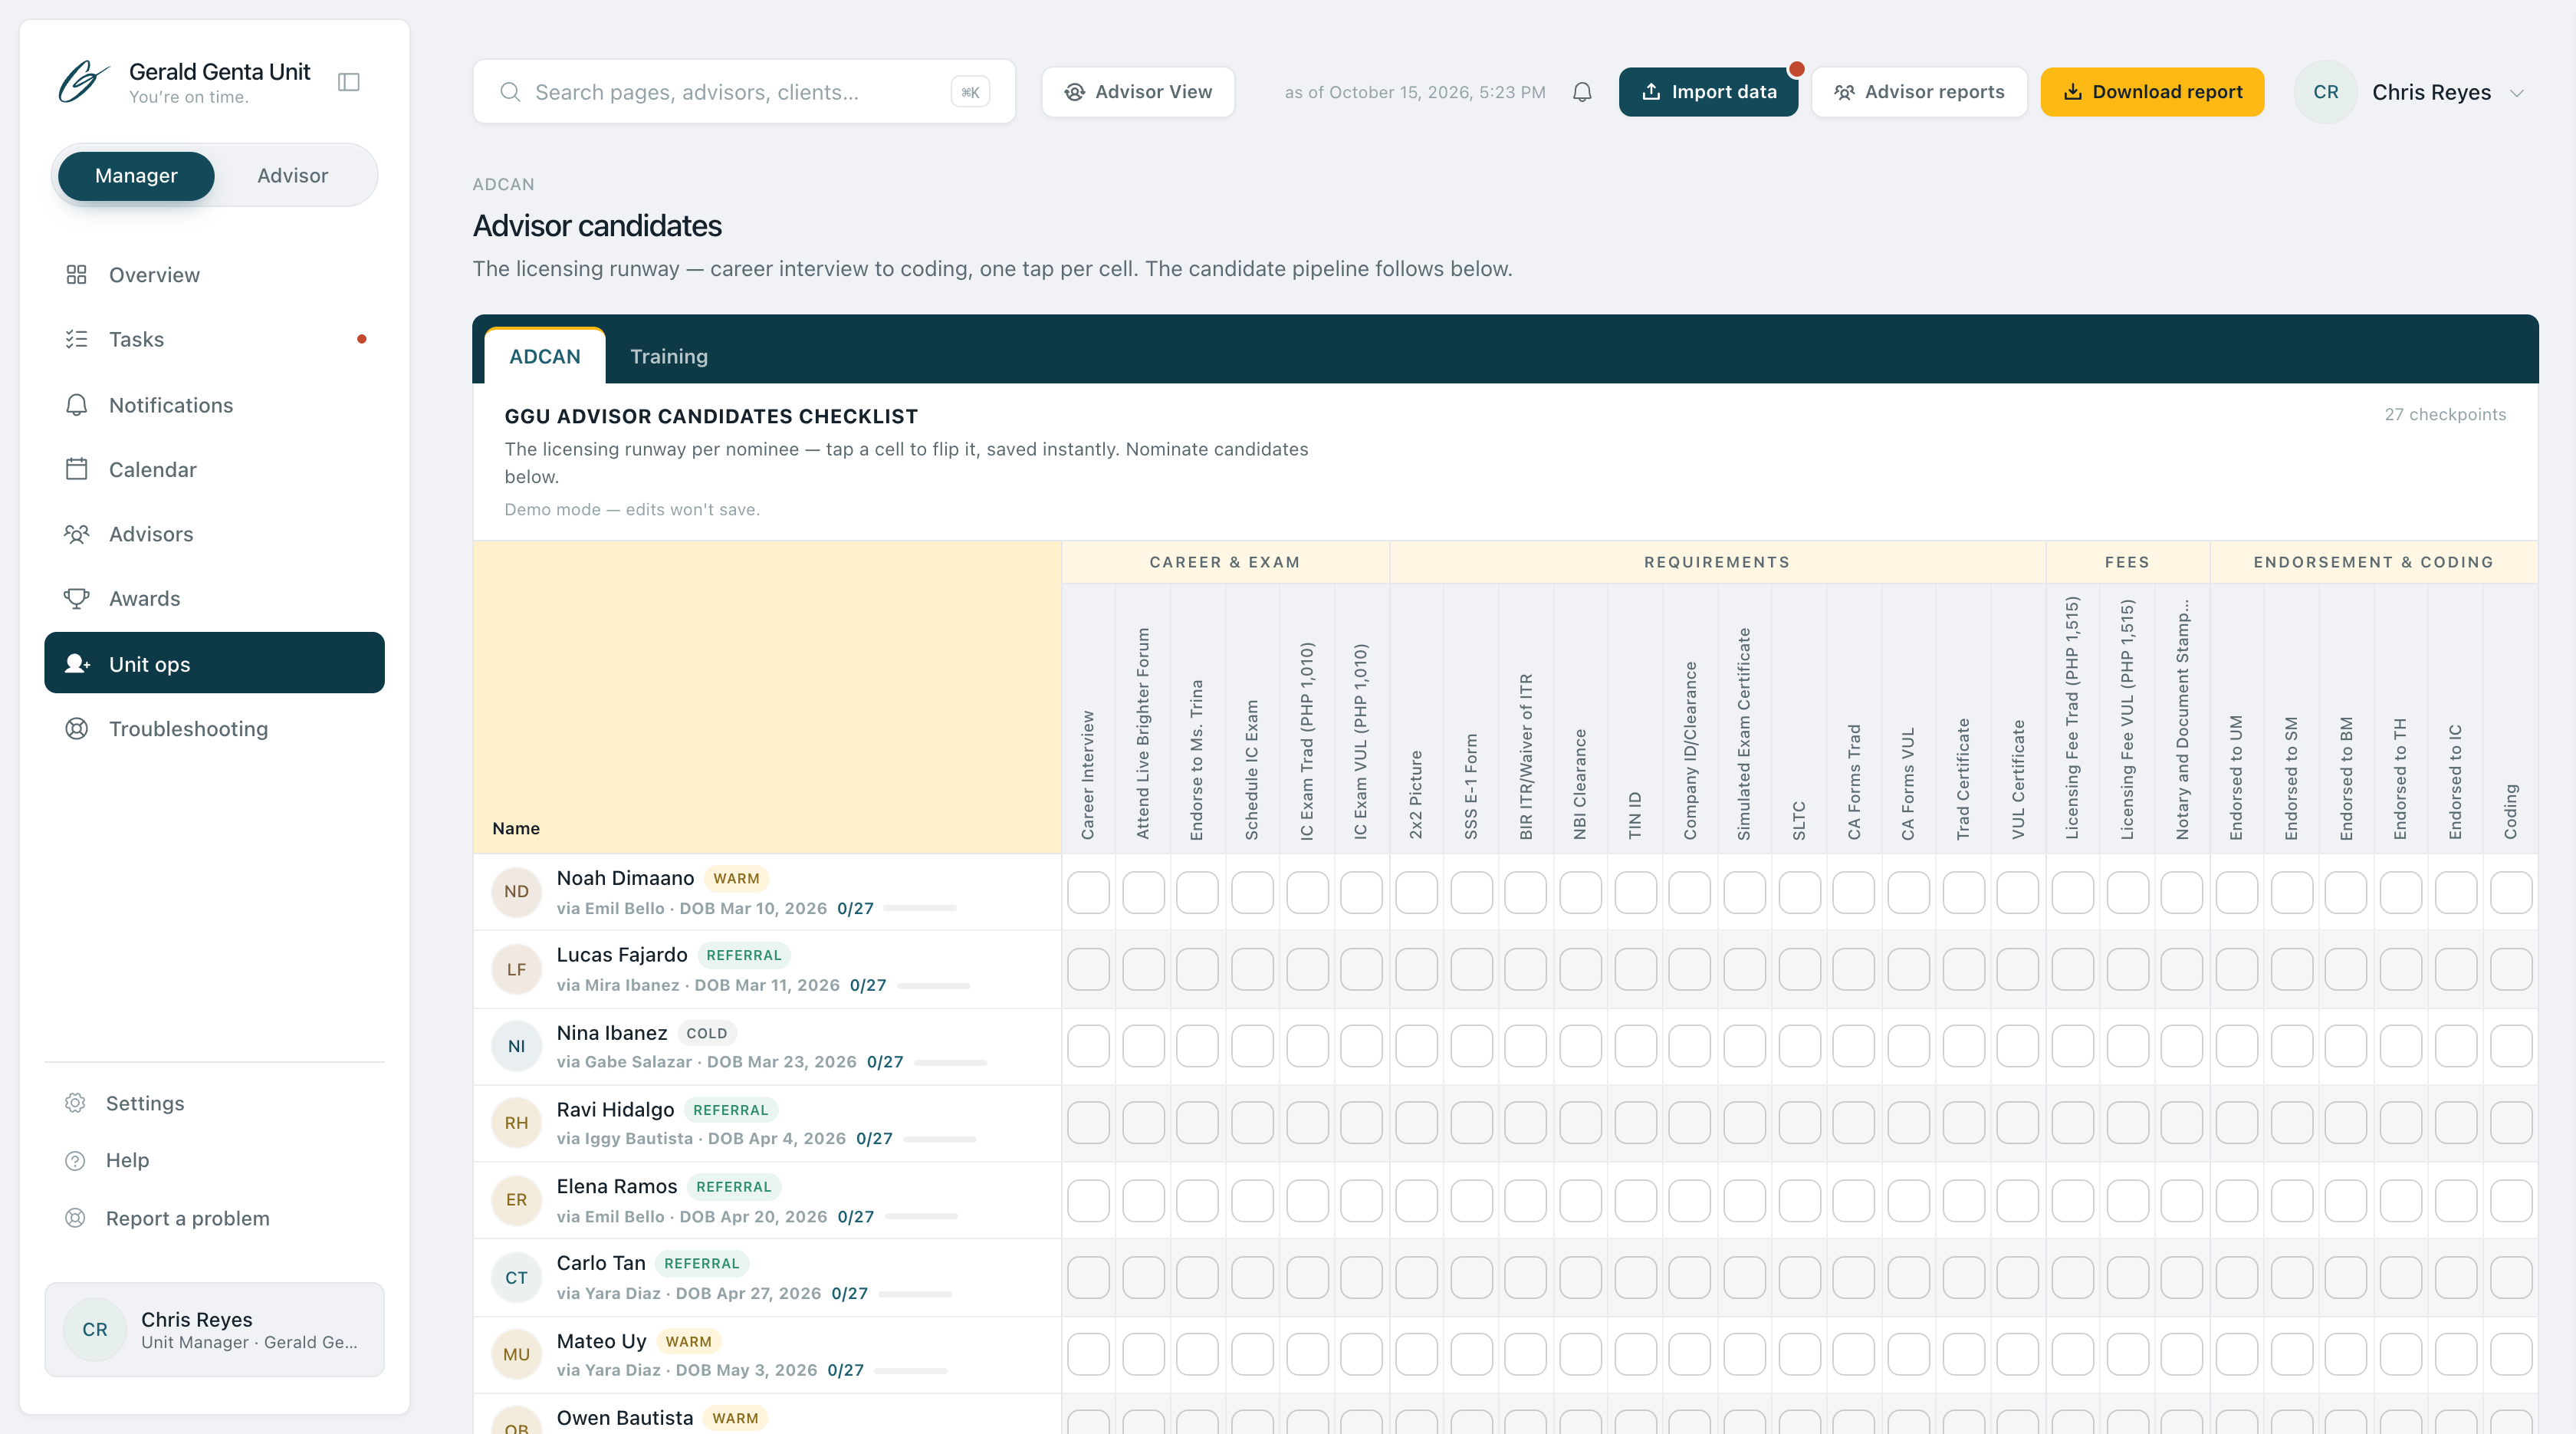Open Troubleshooting in the sidebar
The height and width of the screenshot is (1434, 2576).
tap(214, 729)
